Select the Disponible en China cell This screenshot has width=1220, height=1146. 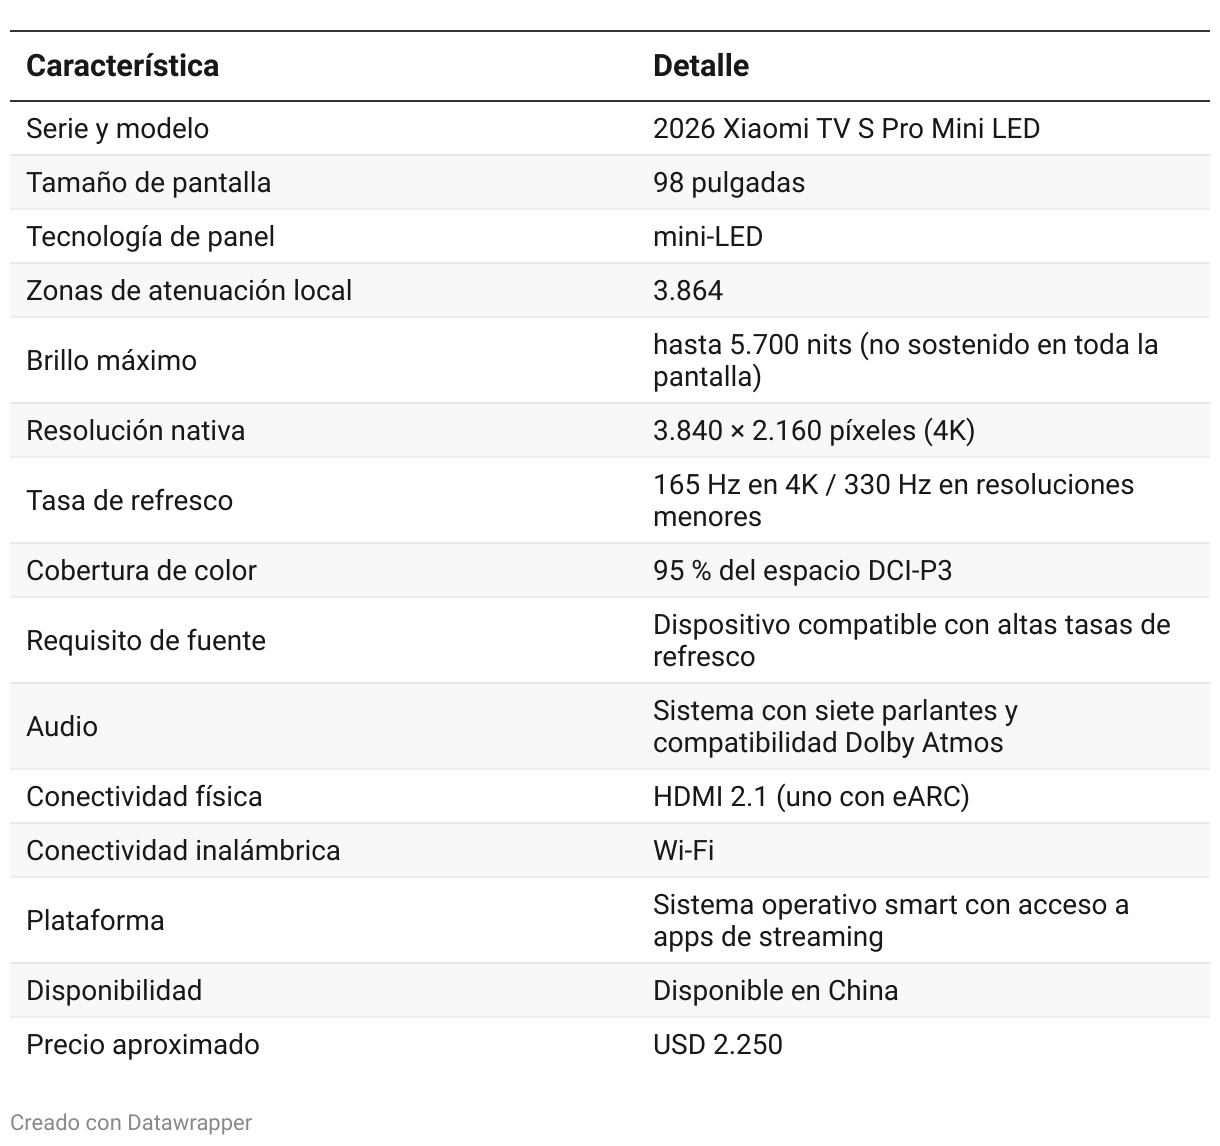pos(775,991)
